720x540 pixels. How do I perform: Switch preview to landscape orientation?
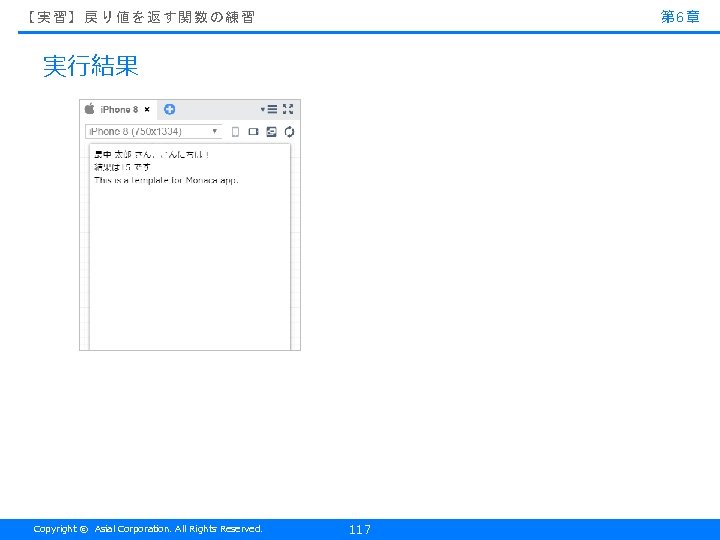[x=253, y=132]
